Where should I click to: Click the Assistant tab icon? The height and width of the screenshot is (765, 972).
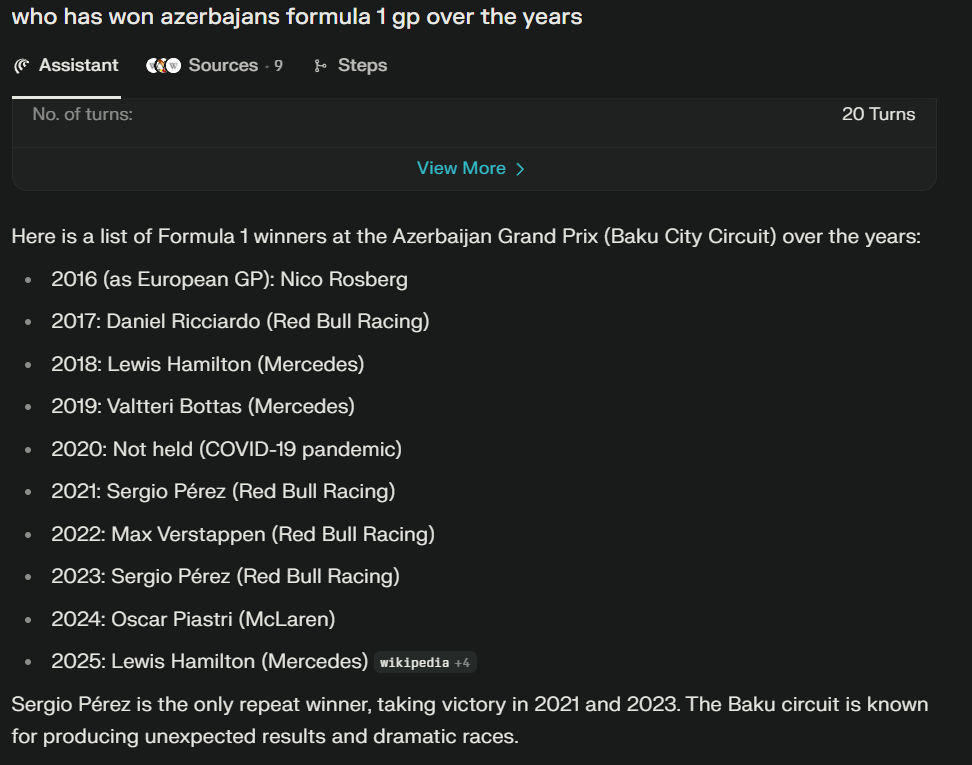[22, 66]
